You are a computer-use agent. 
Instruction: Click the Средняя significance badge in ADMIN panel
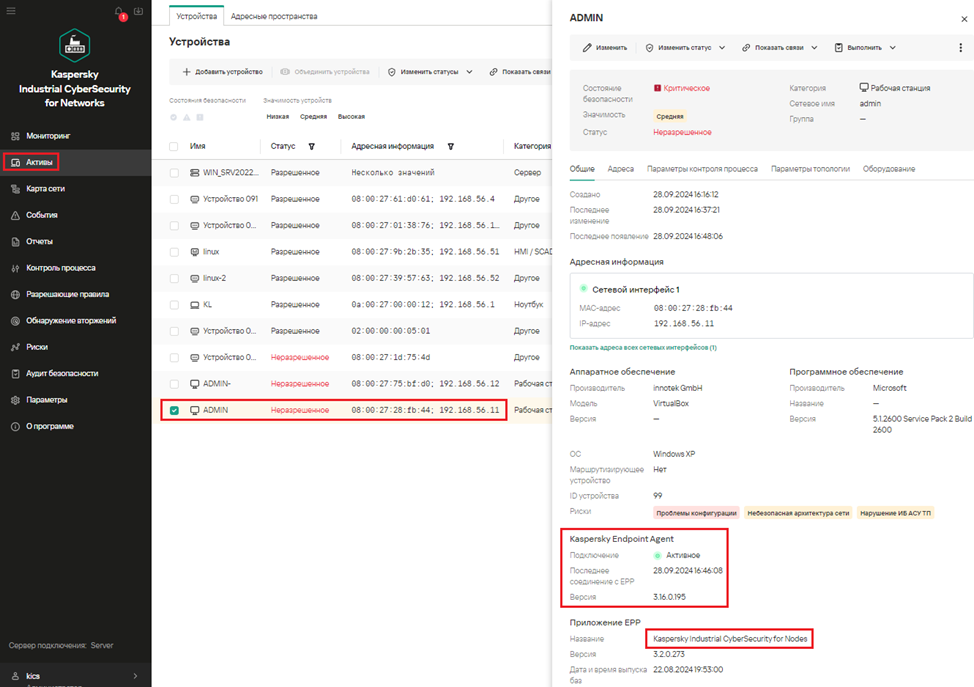[x=670, y=116]
